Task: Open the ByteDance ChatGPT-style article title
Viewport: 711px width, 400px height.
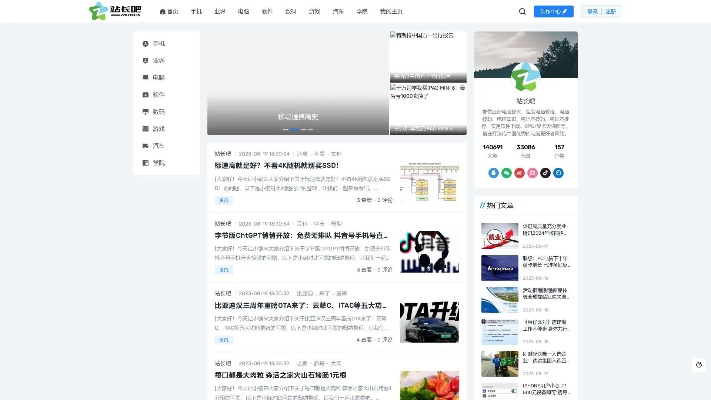Action: [x=302, y=235]
